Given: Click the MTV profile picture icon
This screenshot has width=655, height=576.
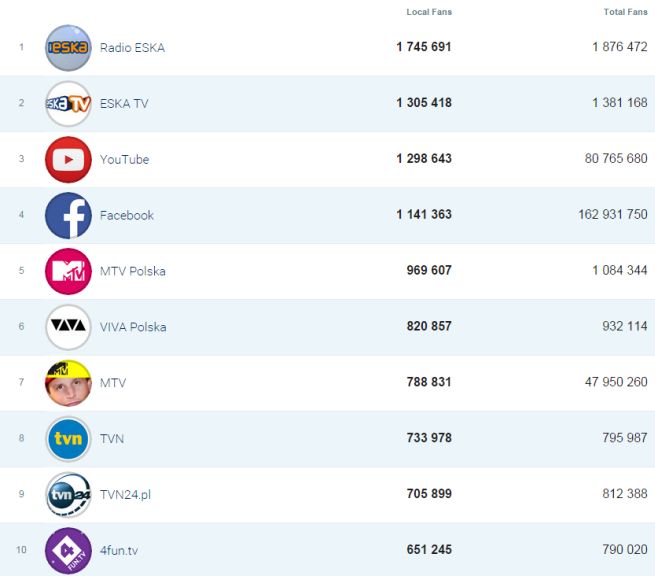Looking at the screenshot, I should click(x=68, y=383).
